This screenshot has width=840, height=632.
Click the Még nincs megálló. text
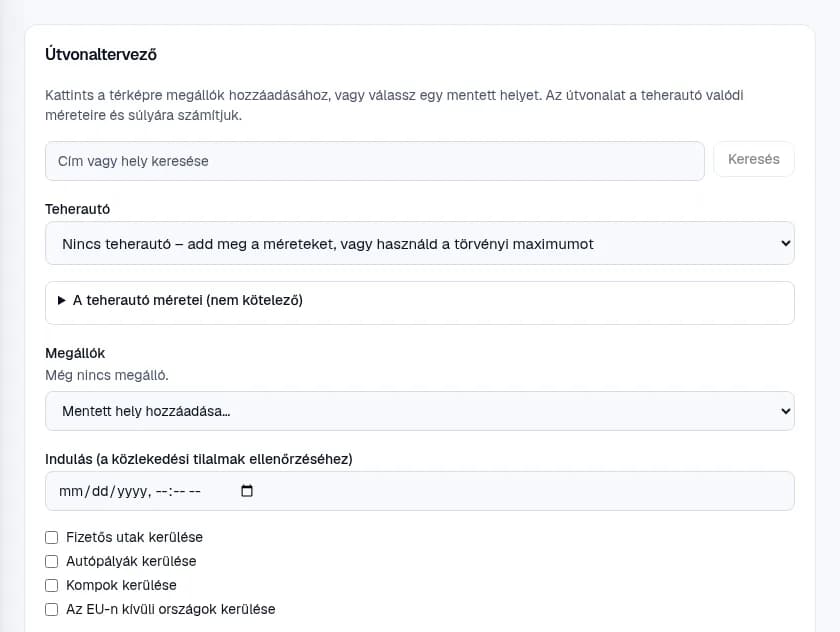(107, 375)
